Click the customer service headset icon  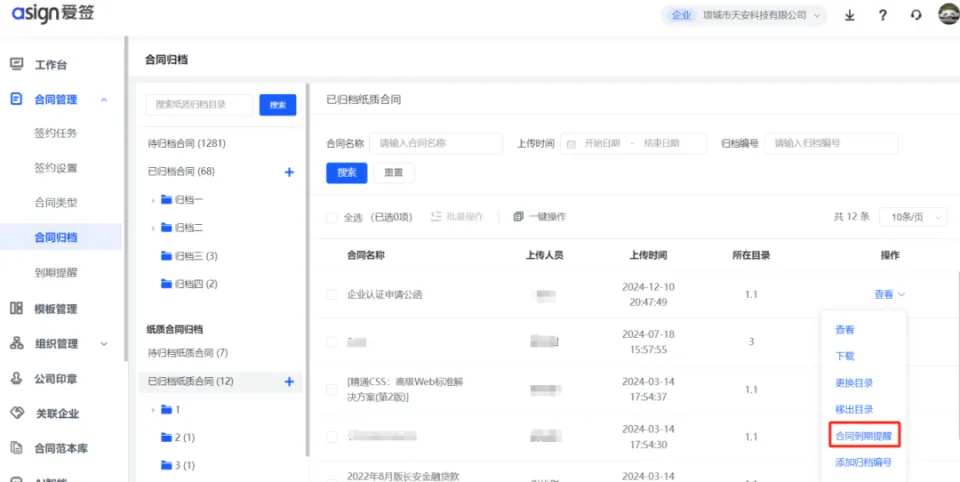tap(916, 15)
